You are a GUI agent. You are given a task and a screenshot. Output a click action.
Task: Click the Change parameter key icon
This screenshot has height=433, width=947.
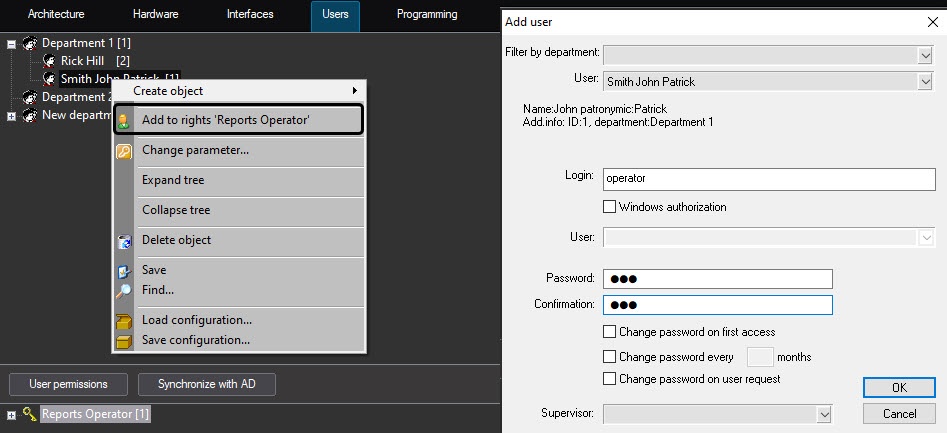(x=124, y=151)
